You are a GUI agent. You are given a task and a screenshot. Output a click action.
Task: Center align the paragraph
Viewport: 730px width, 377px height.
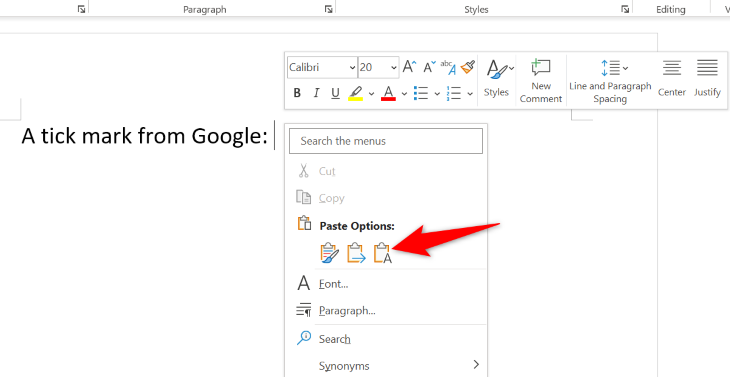[672, 79]
